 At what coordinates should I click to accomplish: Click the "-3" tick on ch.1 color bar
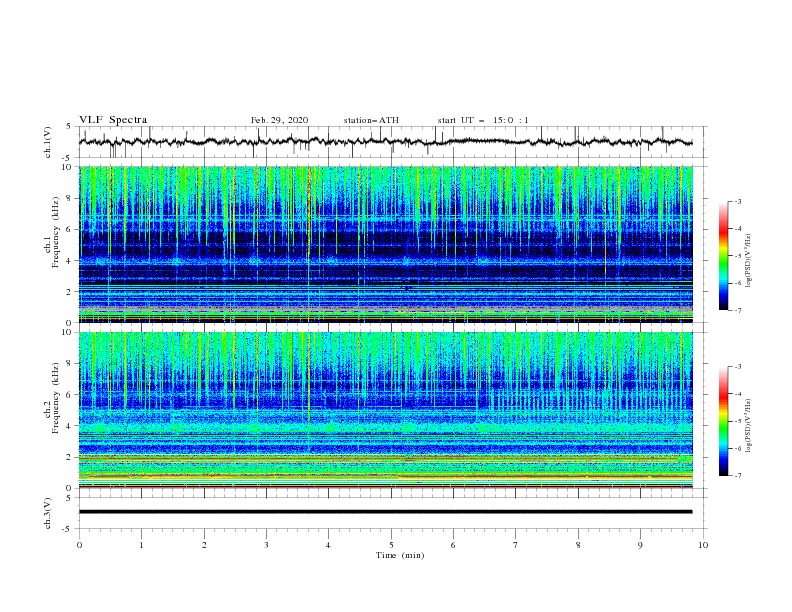point(738,201)
